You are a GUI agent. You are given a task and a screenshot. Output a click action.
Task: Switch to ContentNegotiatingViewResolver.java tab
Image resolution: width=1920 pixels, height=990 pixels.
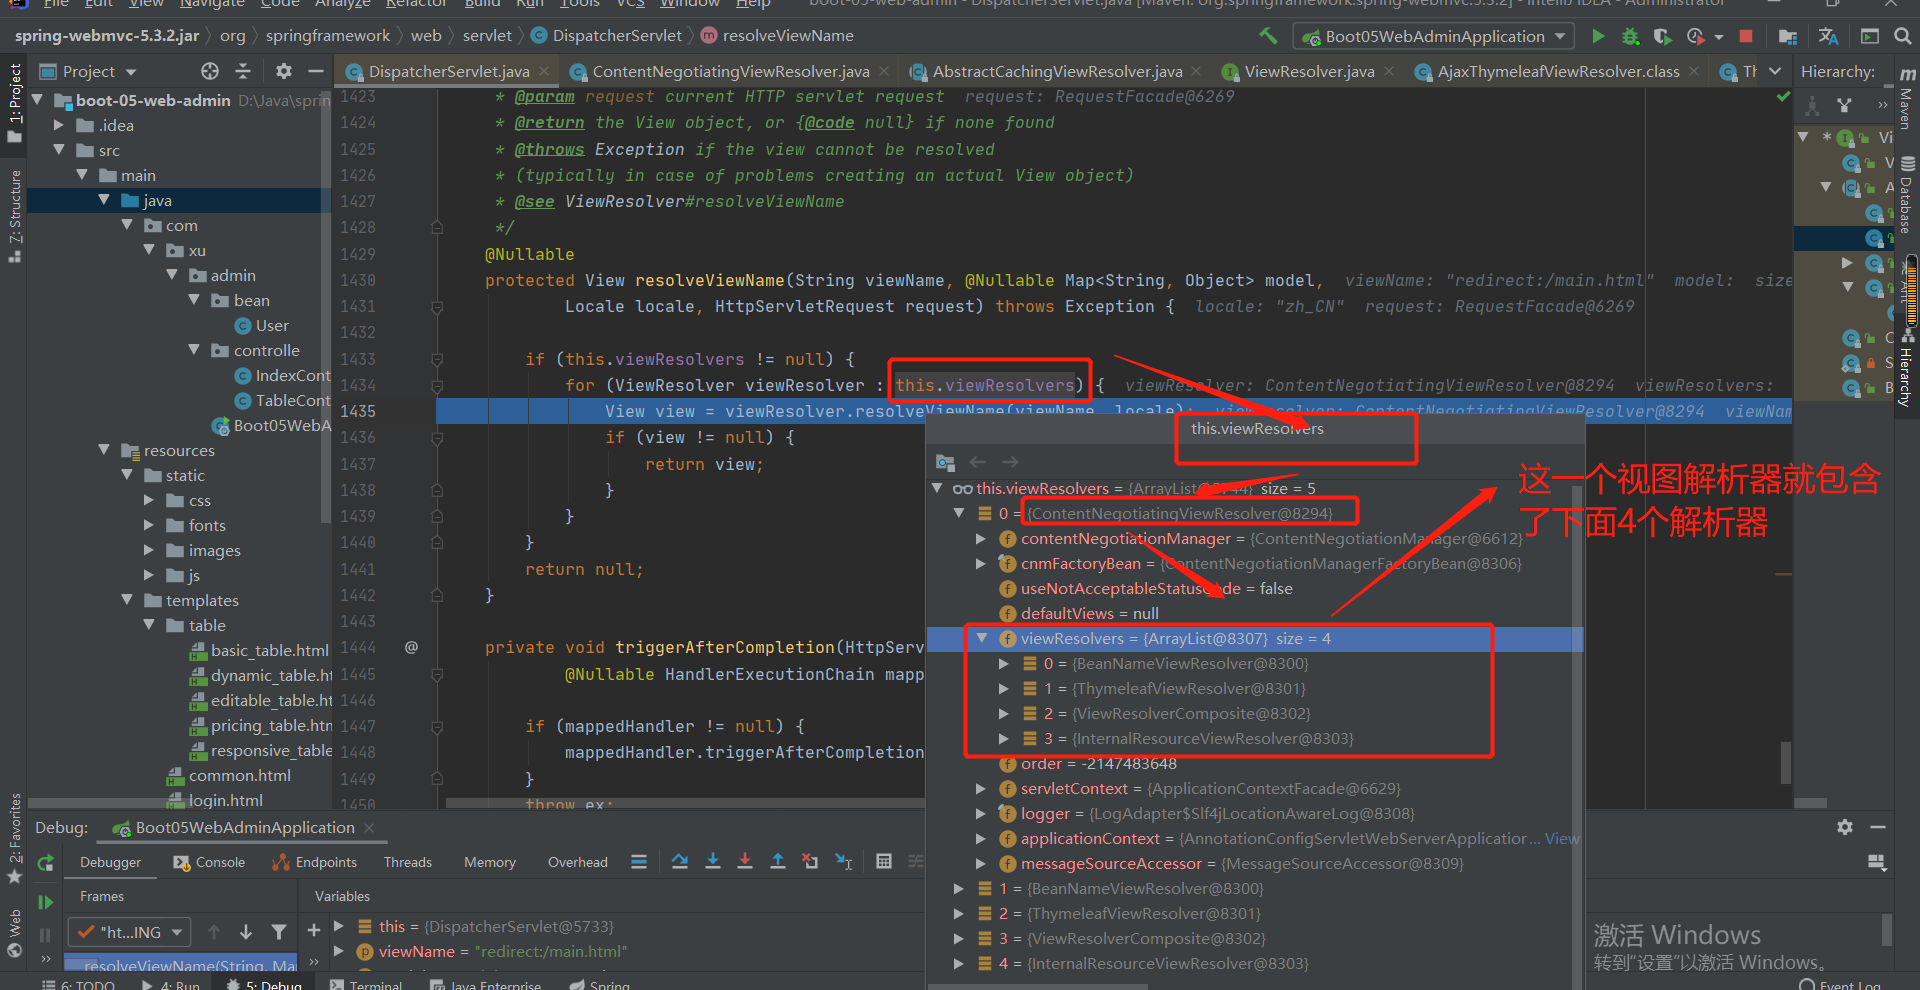coord(730,71)
